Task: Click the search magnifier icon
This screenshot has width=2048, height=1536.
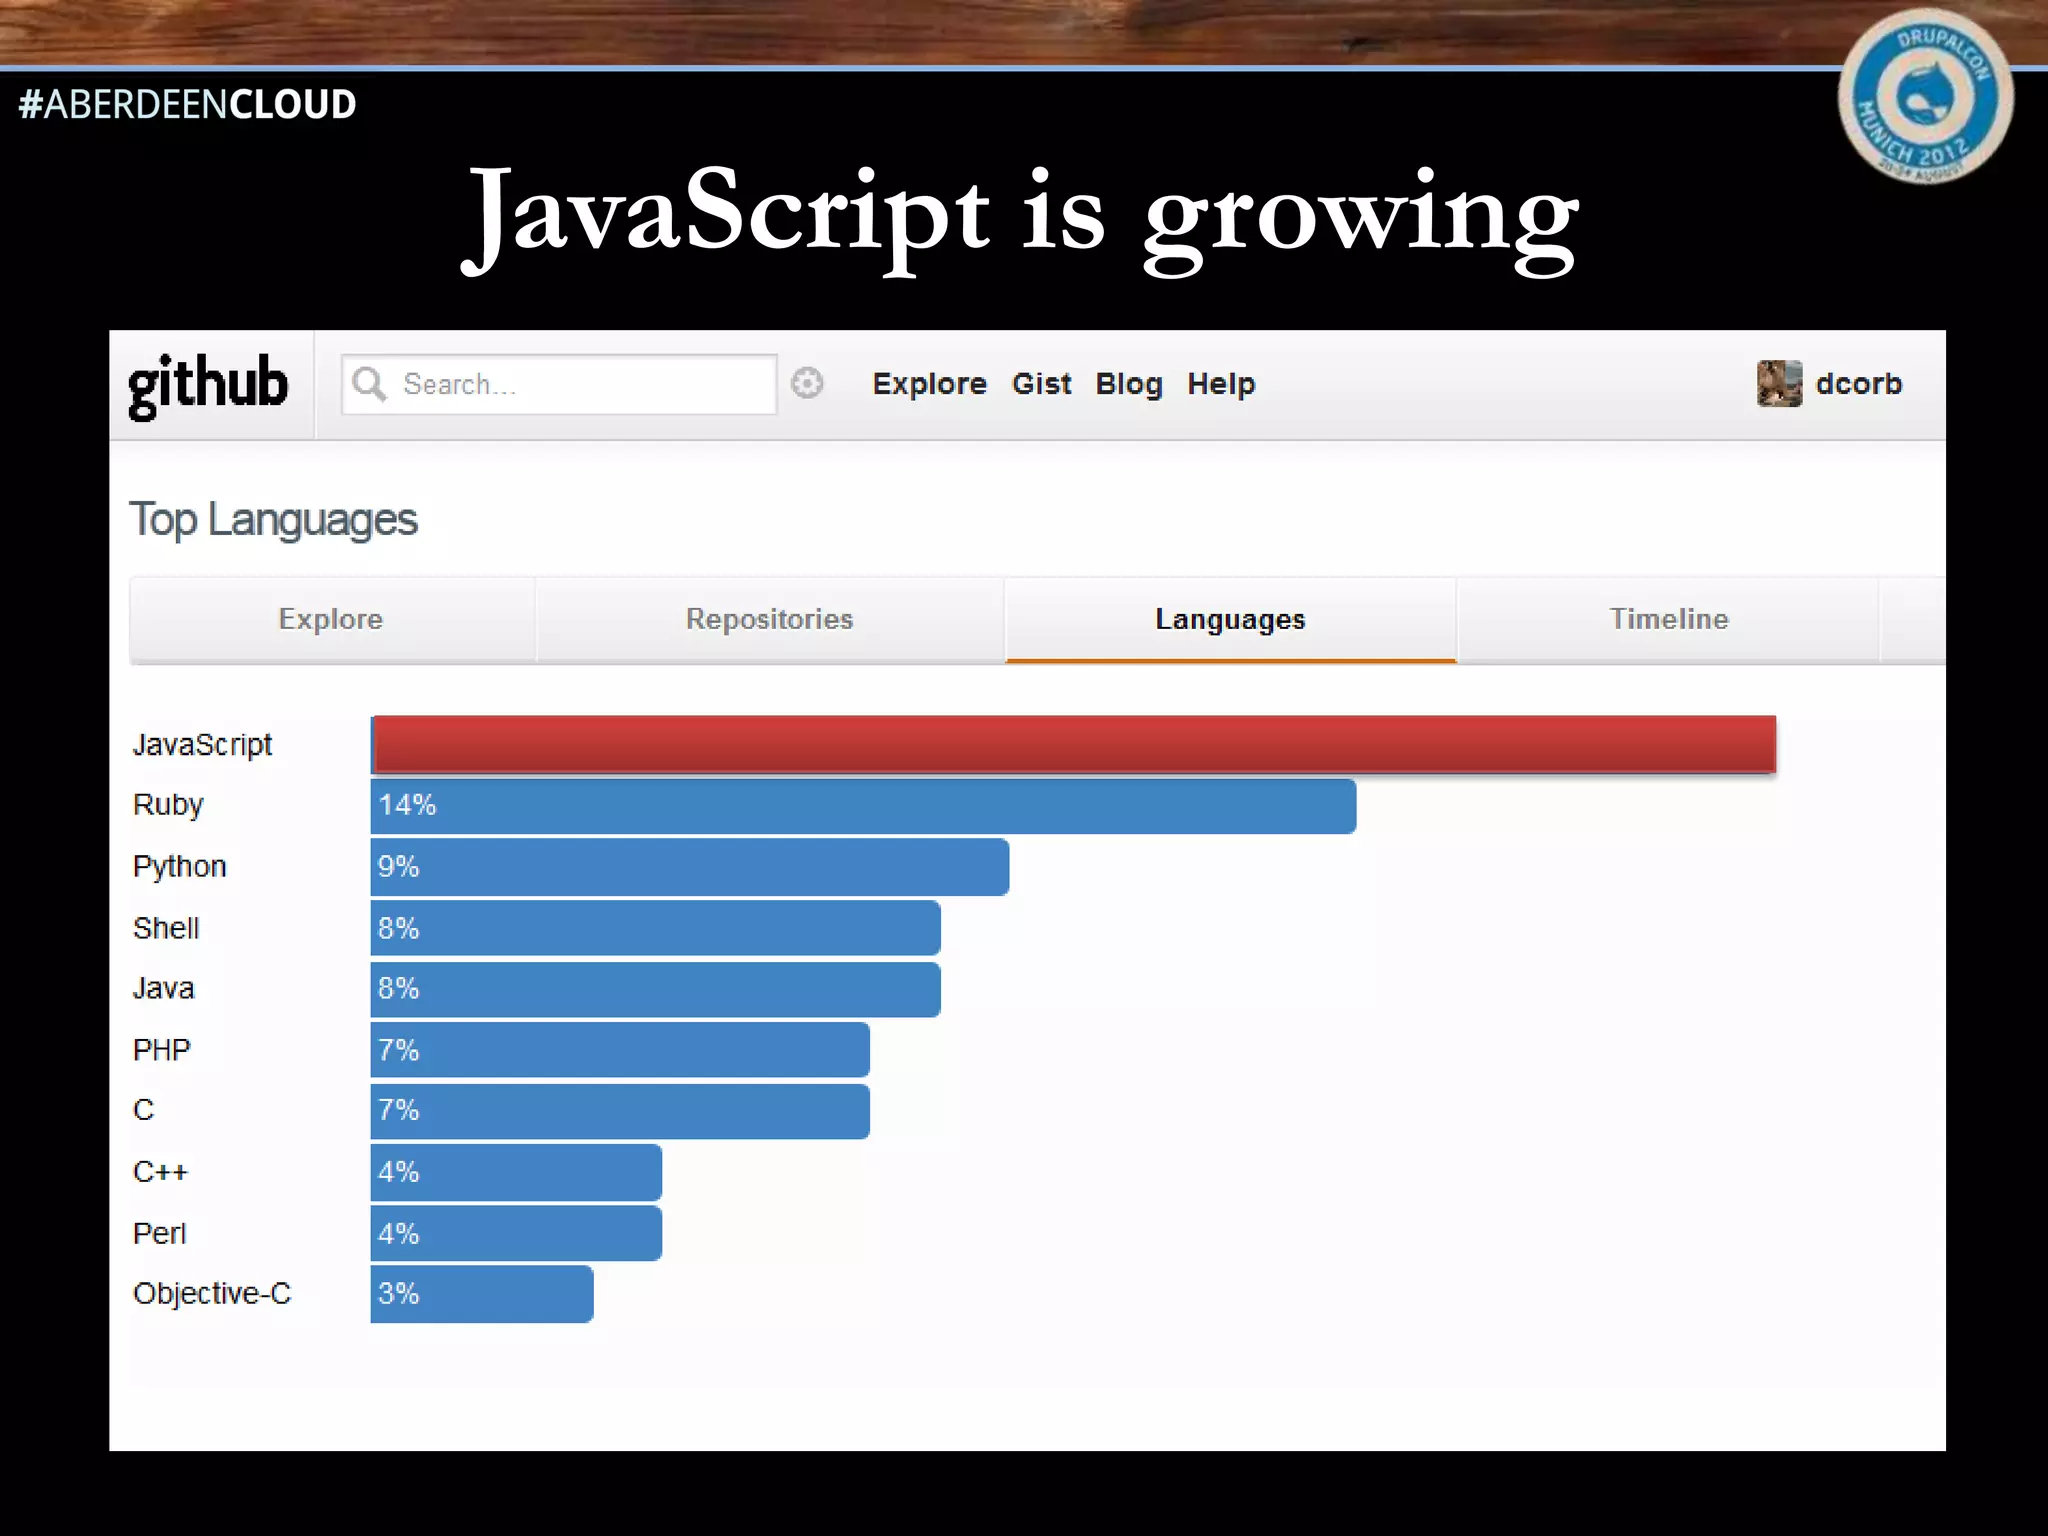Action: pyautogui.click(x=369, y=384)
